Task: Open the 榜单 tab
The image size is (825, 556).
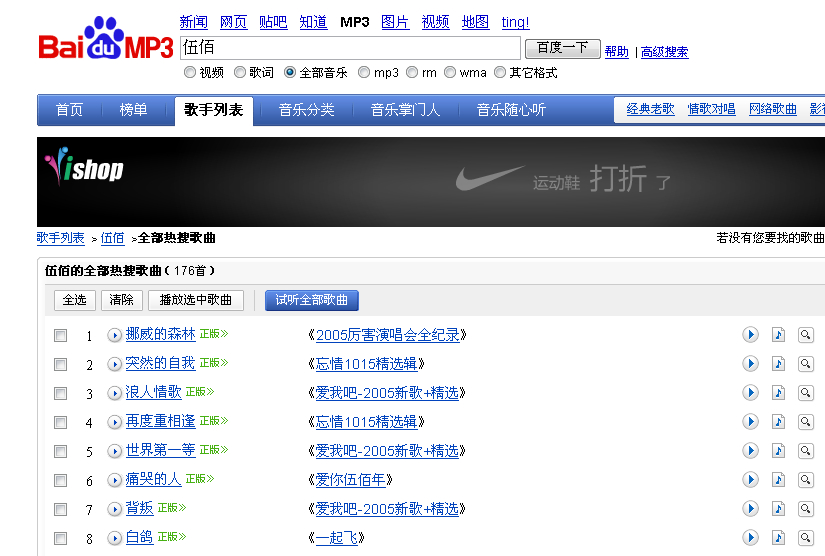Action: pos(133,110)
